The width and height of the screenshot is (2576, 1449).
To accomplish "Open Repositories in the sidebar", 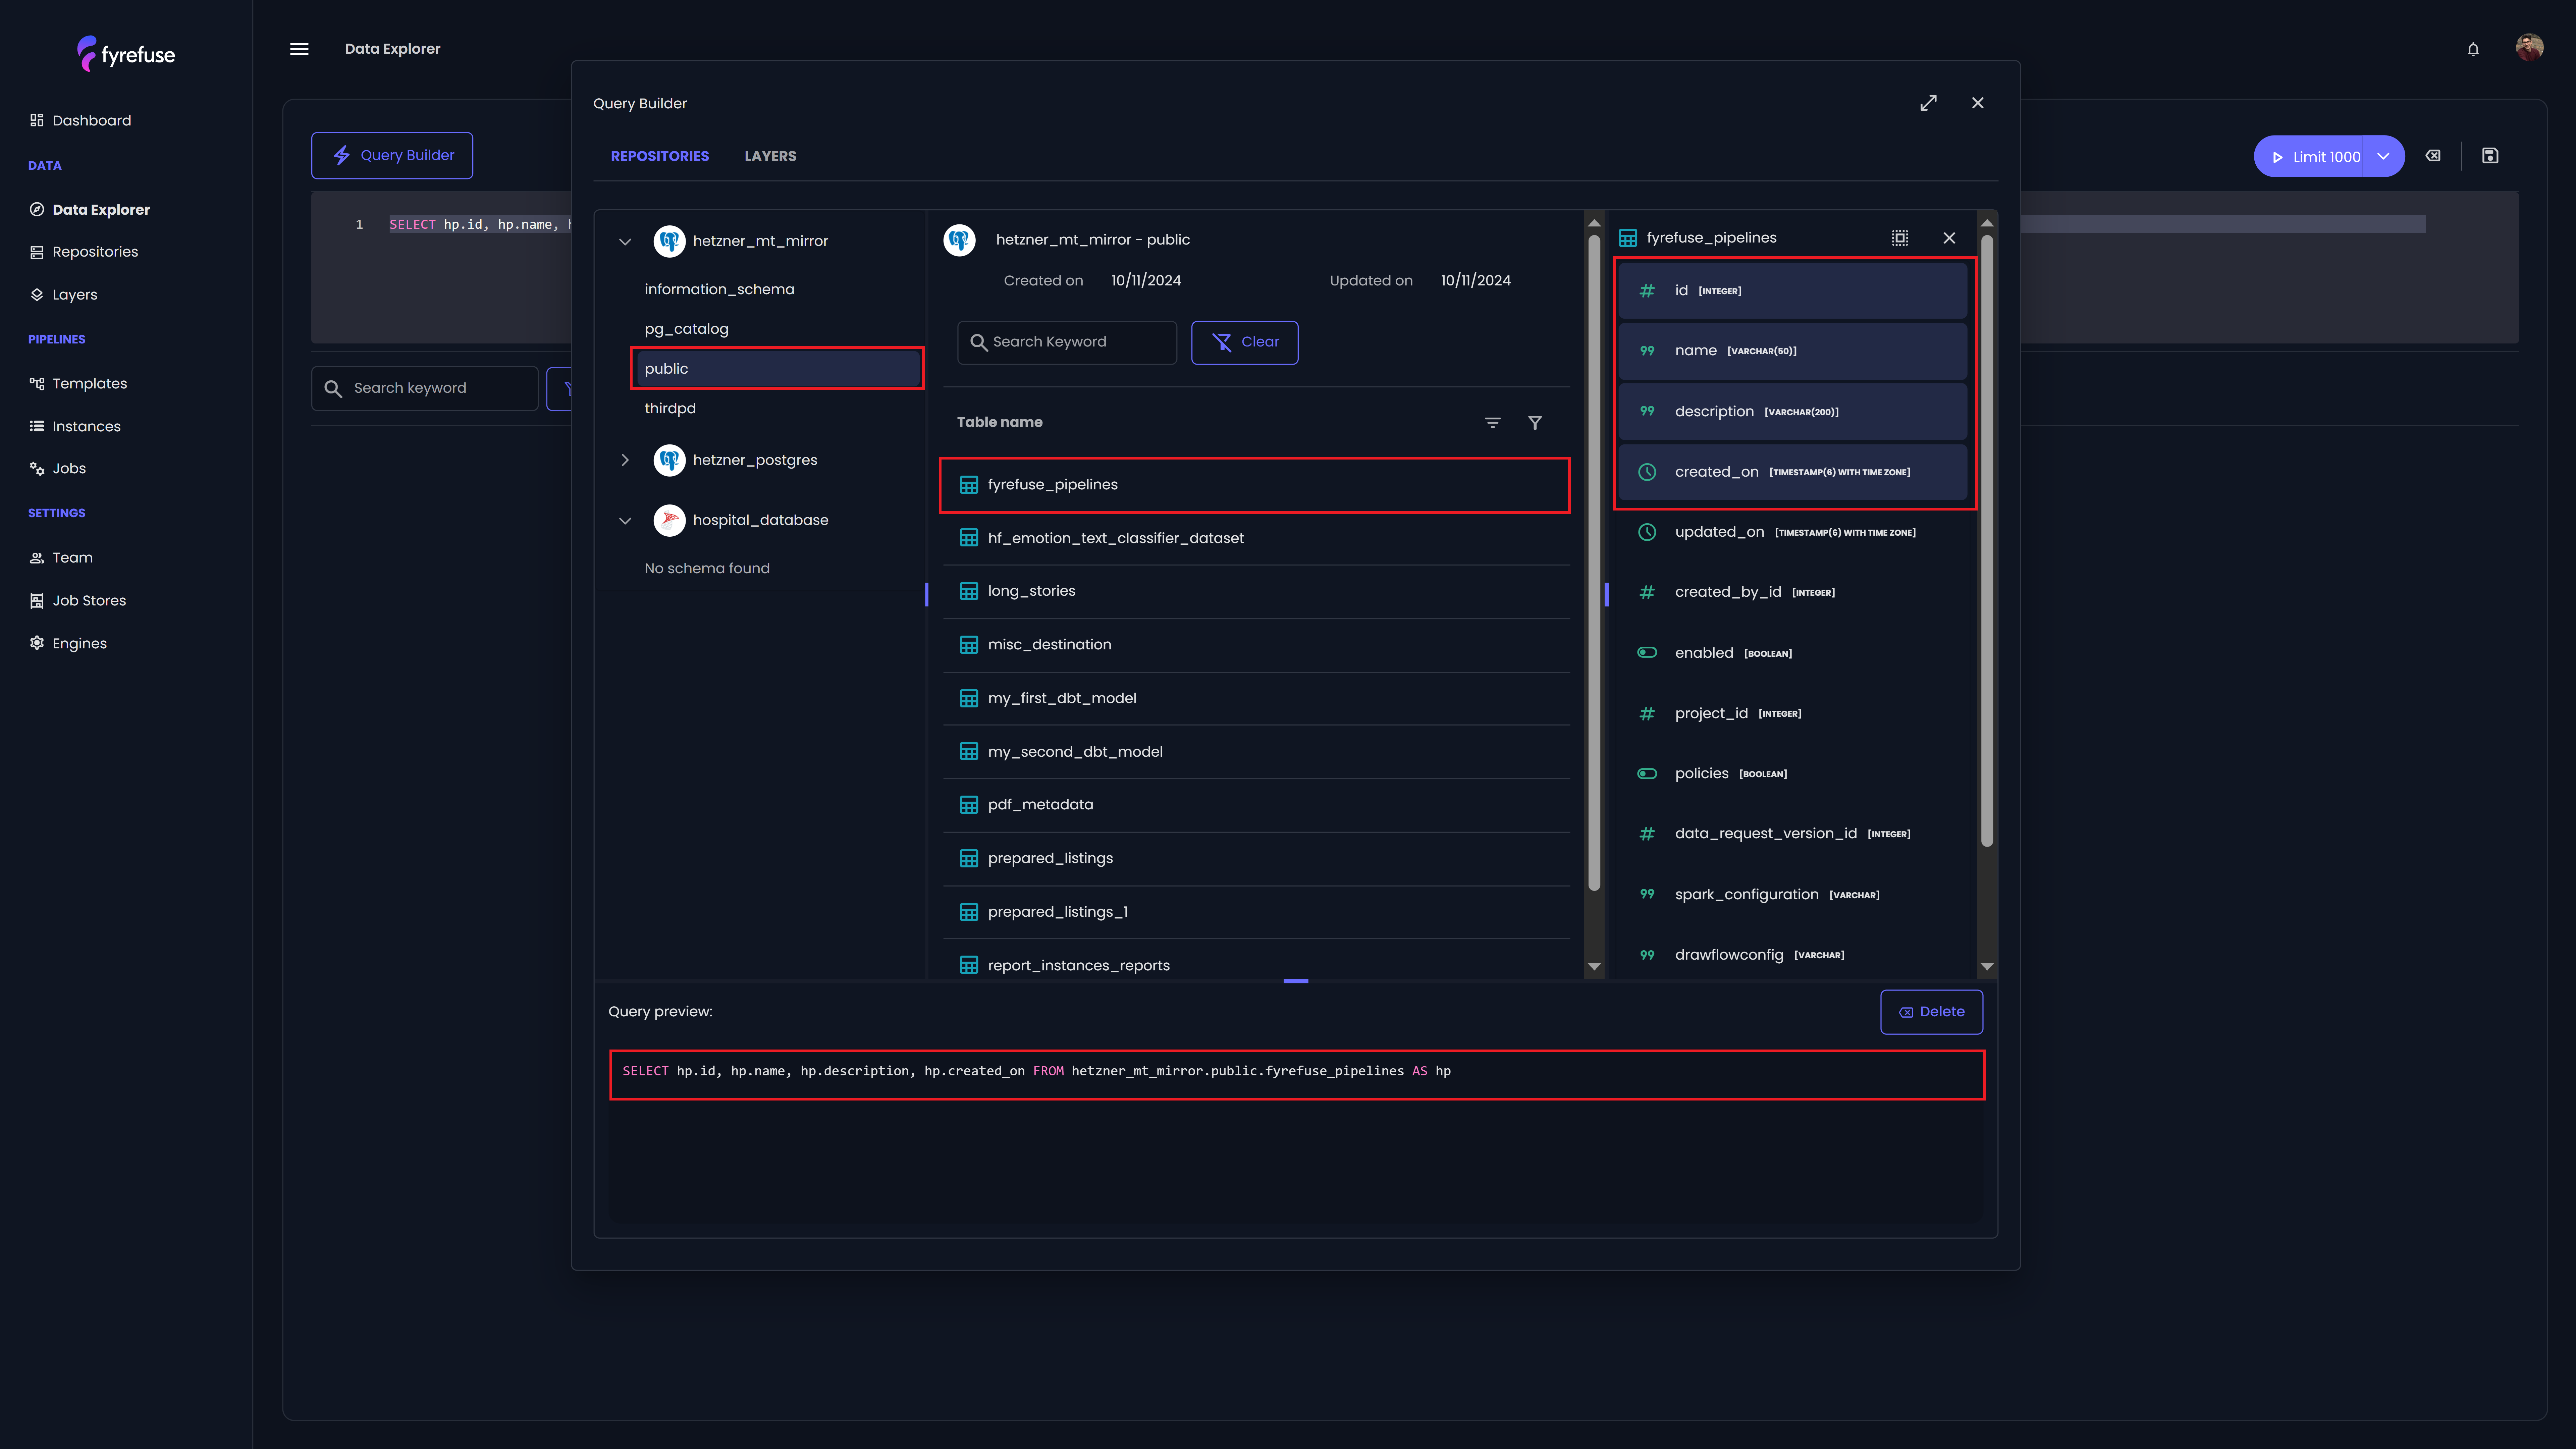I will point(84,252).
